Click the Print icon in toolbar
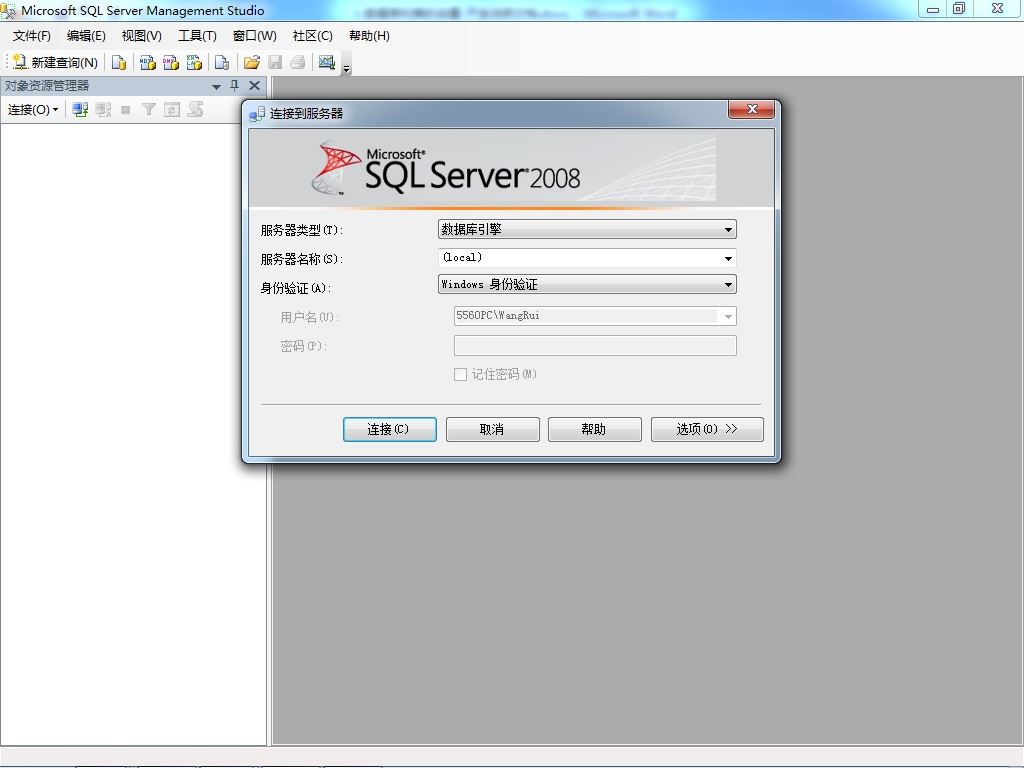Screen dimensions: 1024x768 298,62
